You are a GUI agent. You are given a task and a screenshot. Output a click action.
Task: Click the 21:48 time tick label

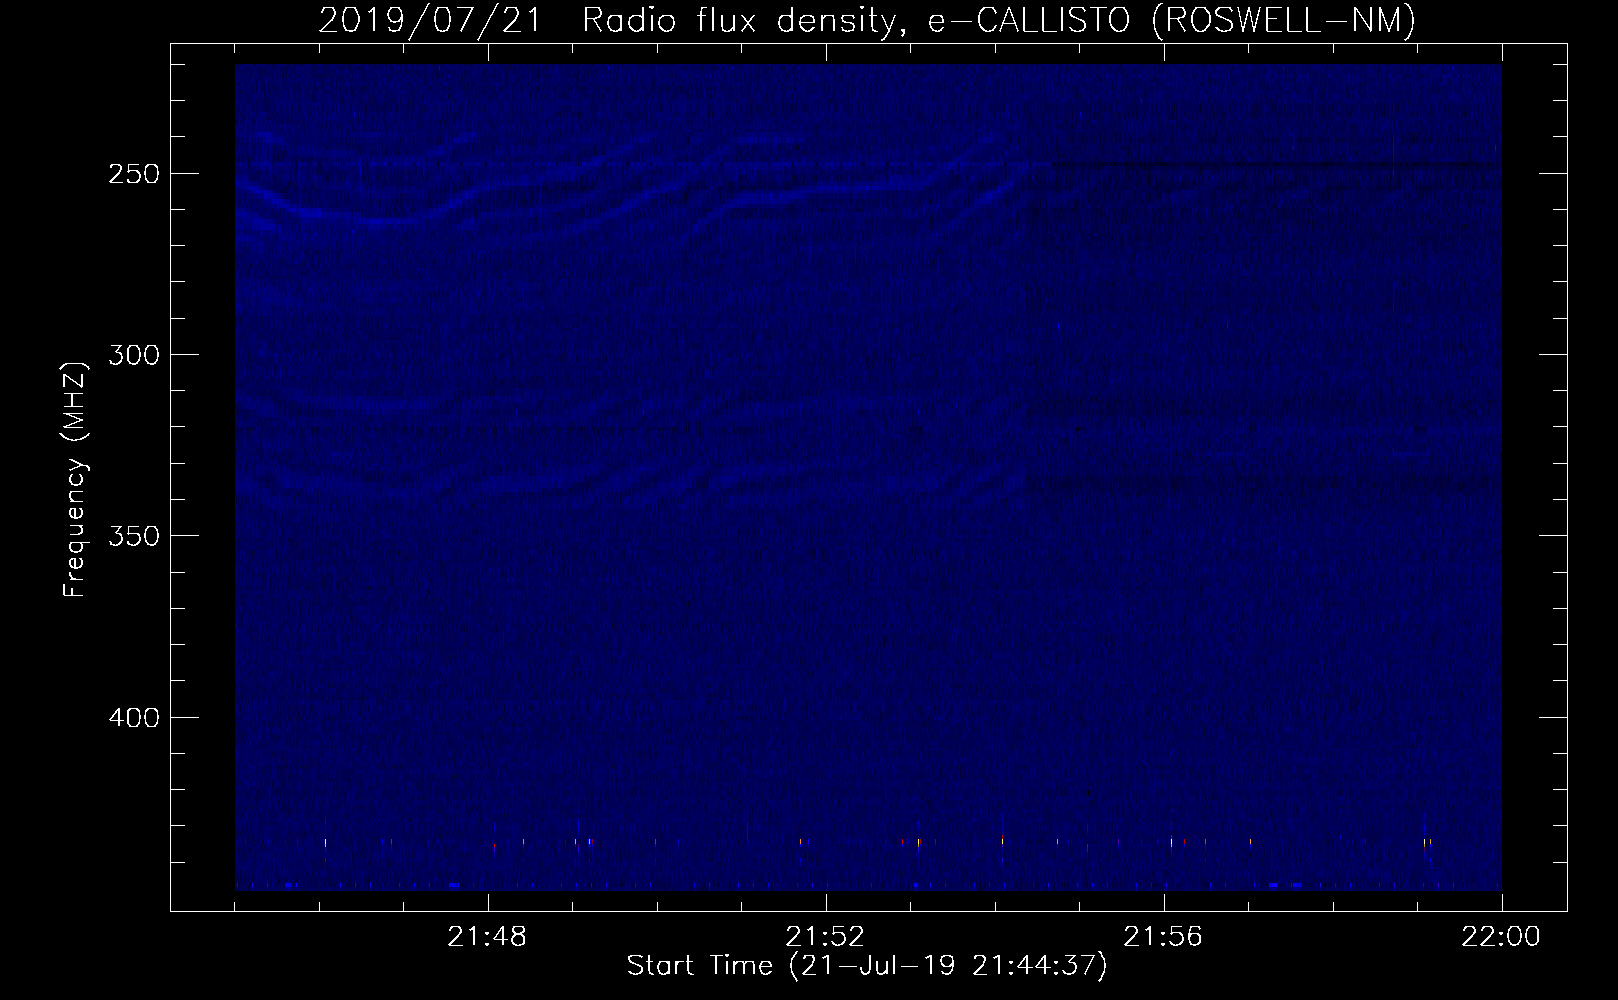pyautogui.click(x=488, y=937)
